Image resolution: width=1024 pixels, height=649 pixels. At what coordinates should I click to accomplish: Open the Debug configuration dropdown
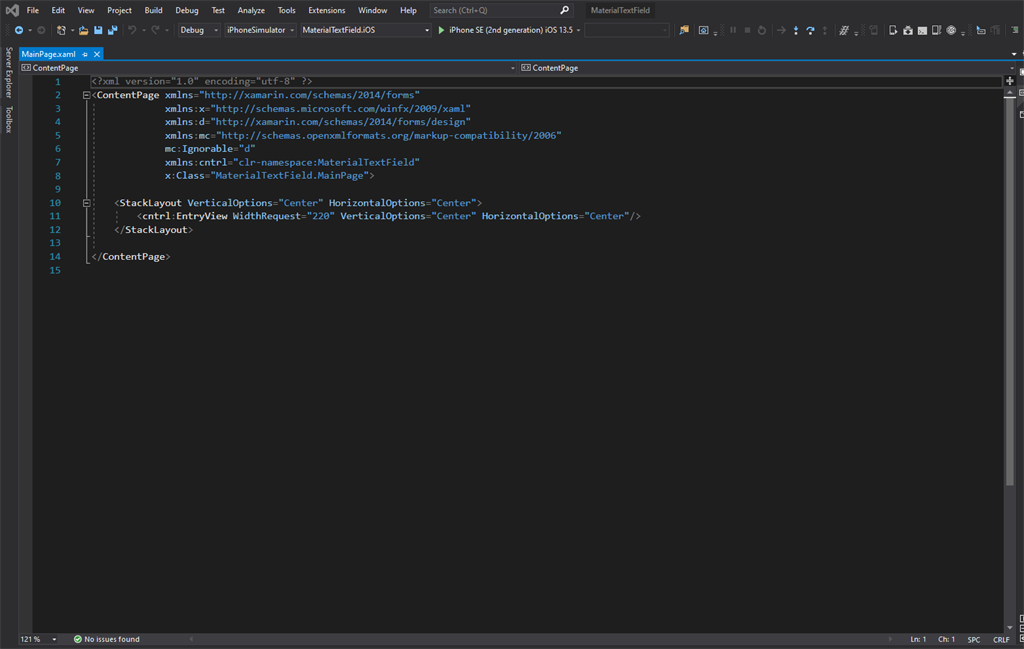tap(199, 30)
